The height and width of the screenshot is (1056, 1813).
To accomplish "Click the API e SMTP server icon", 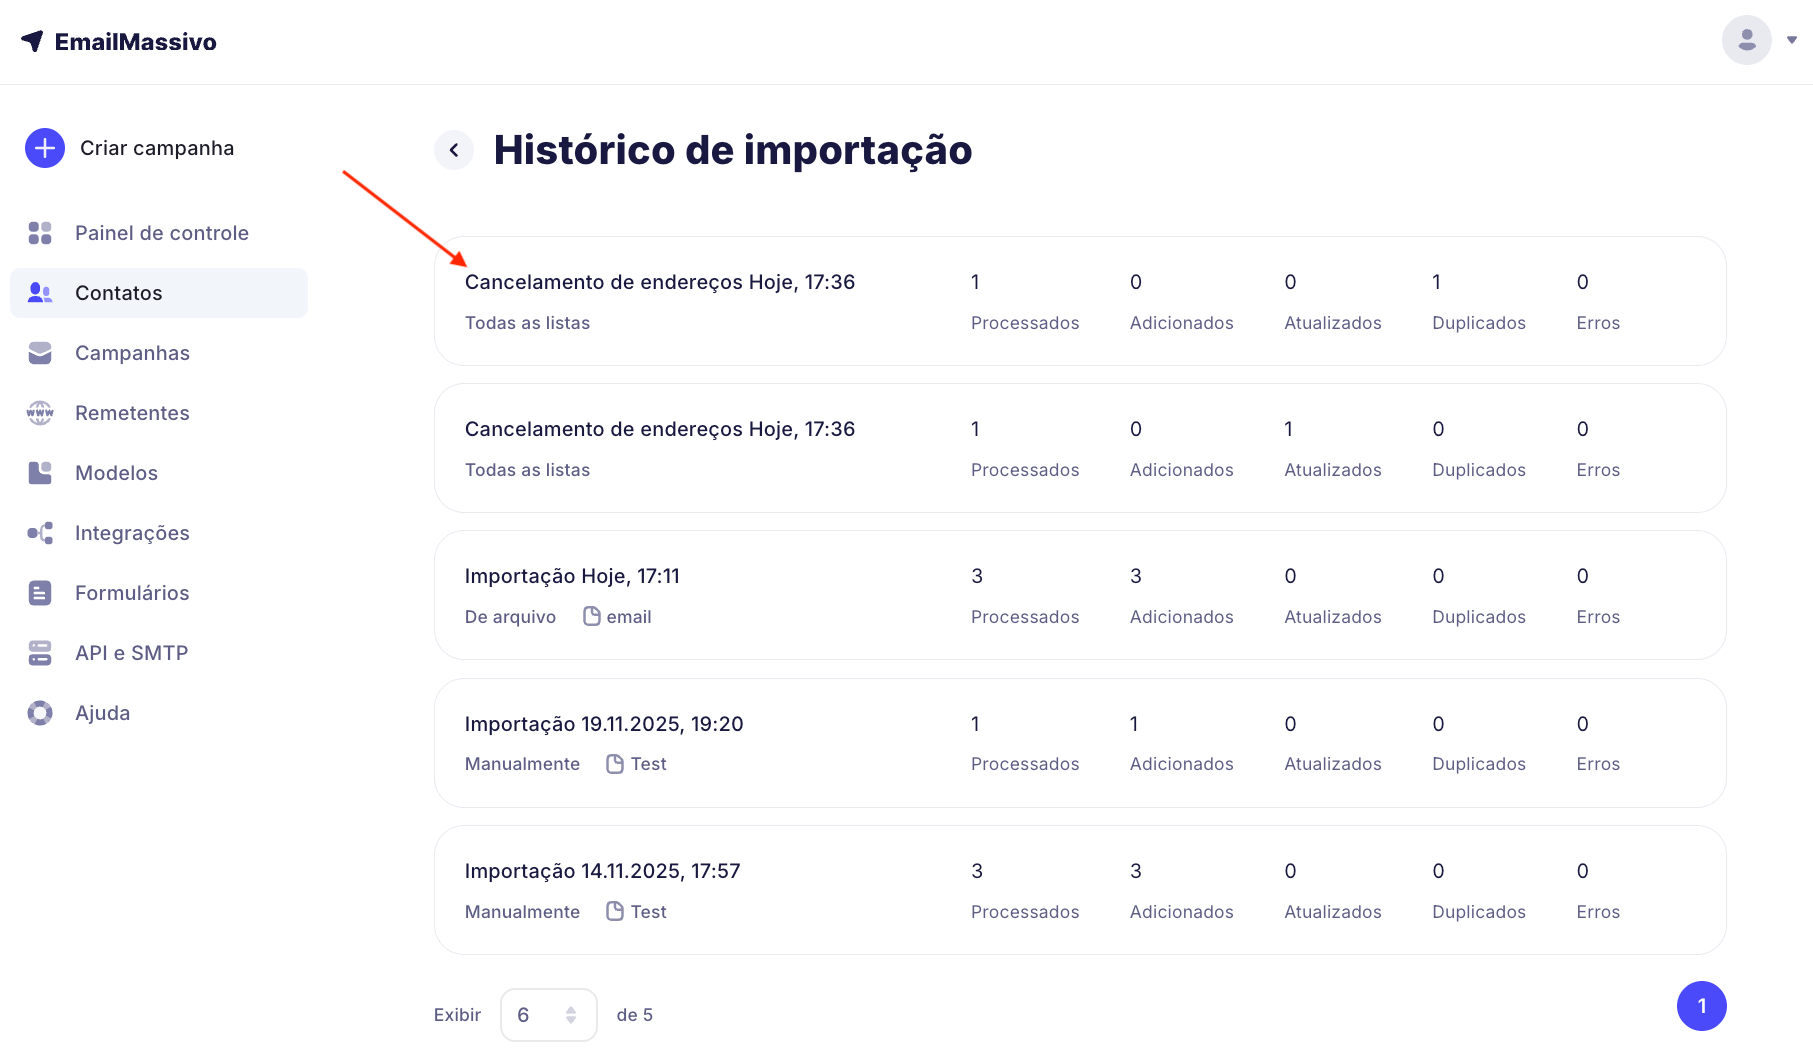I will pyautogui.click(x=40, y=653).
